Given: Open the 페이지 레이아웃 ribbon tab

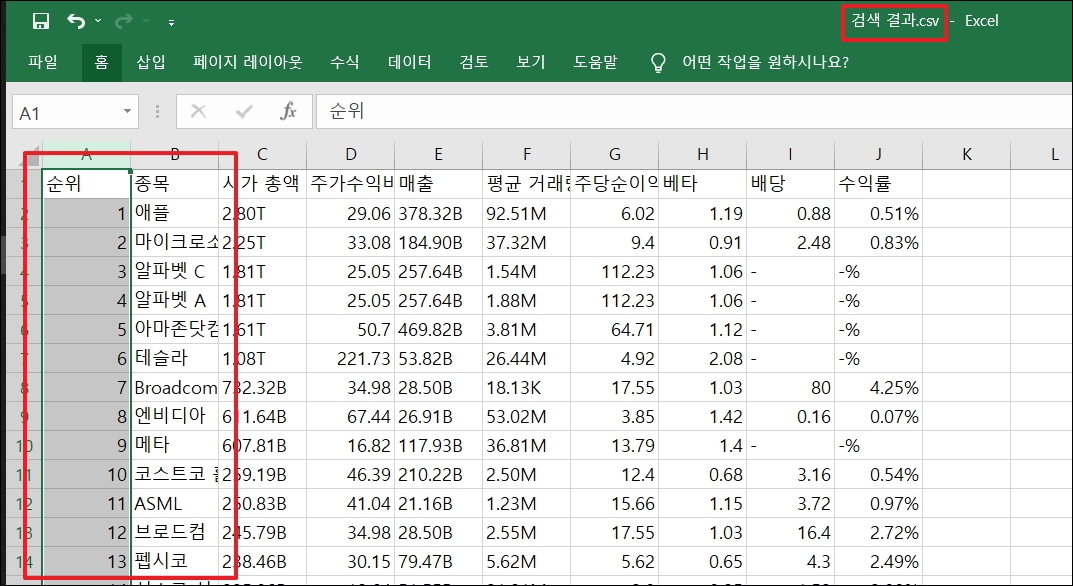Looking at the screenshot, I should (248, 62).
